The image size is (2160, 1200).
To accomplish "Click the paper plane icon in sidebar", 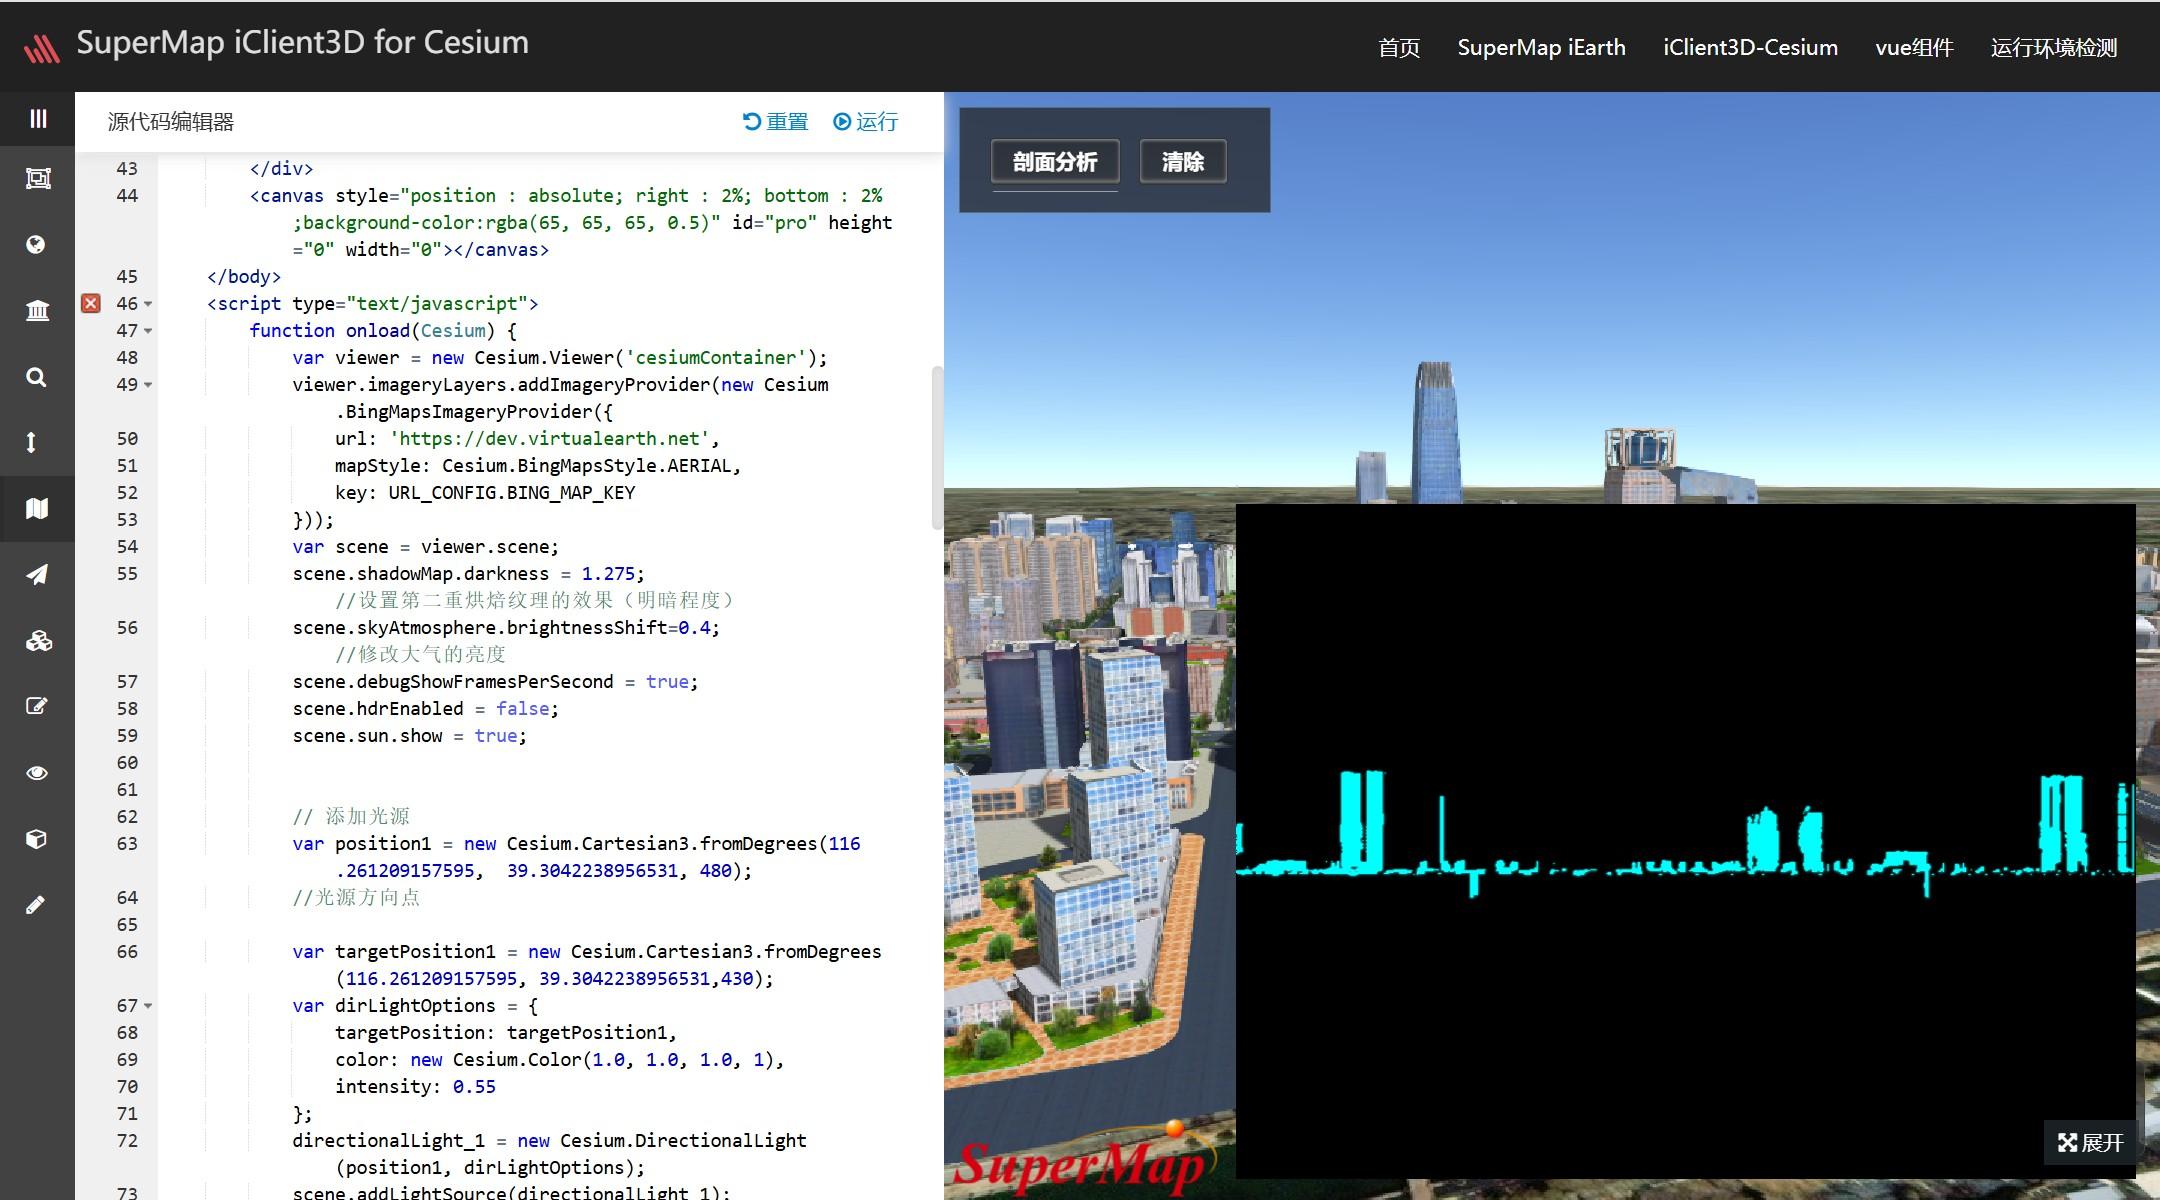I will click(x=37, y=574).
